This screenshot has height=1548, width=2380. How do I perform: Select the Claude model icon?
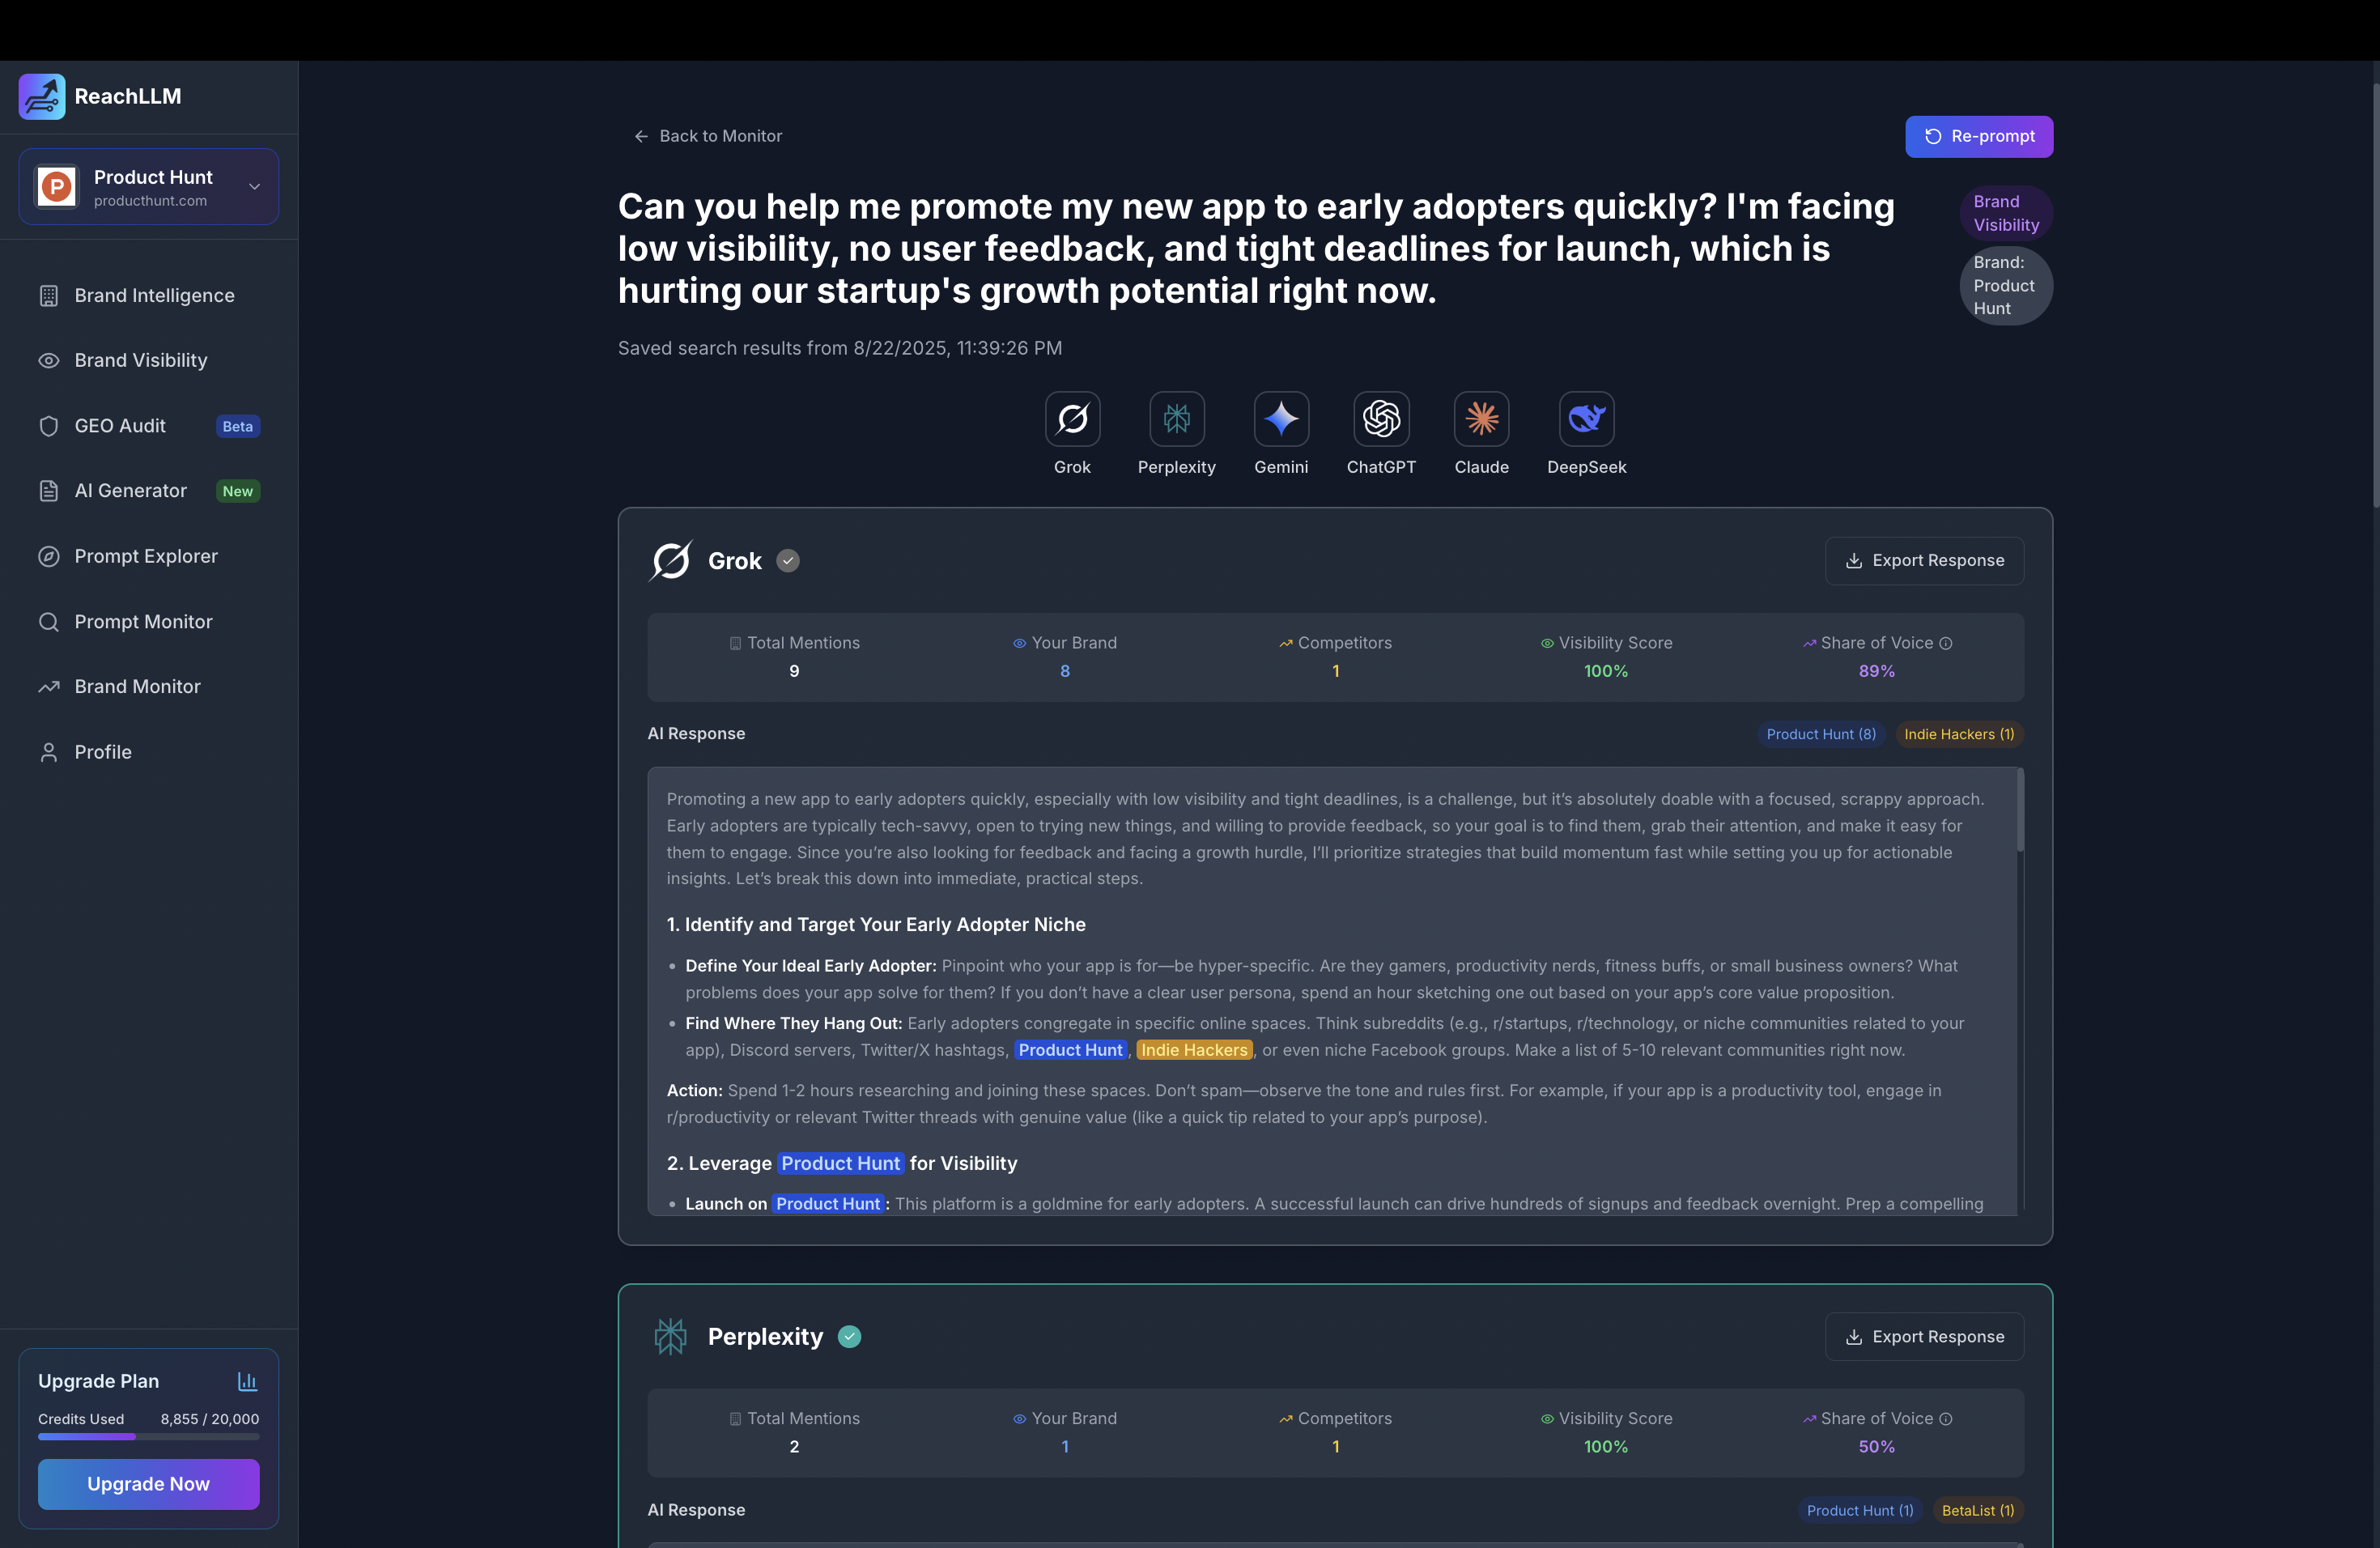(1481, 418)
